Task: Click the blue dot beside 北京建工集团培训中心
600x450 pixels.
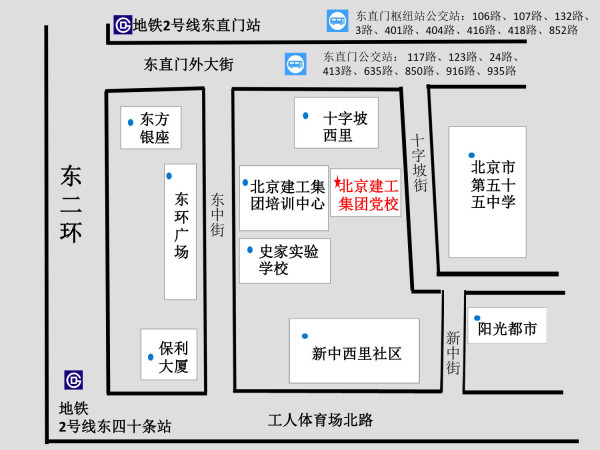Action: 245,183
